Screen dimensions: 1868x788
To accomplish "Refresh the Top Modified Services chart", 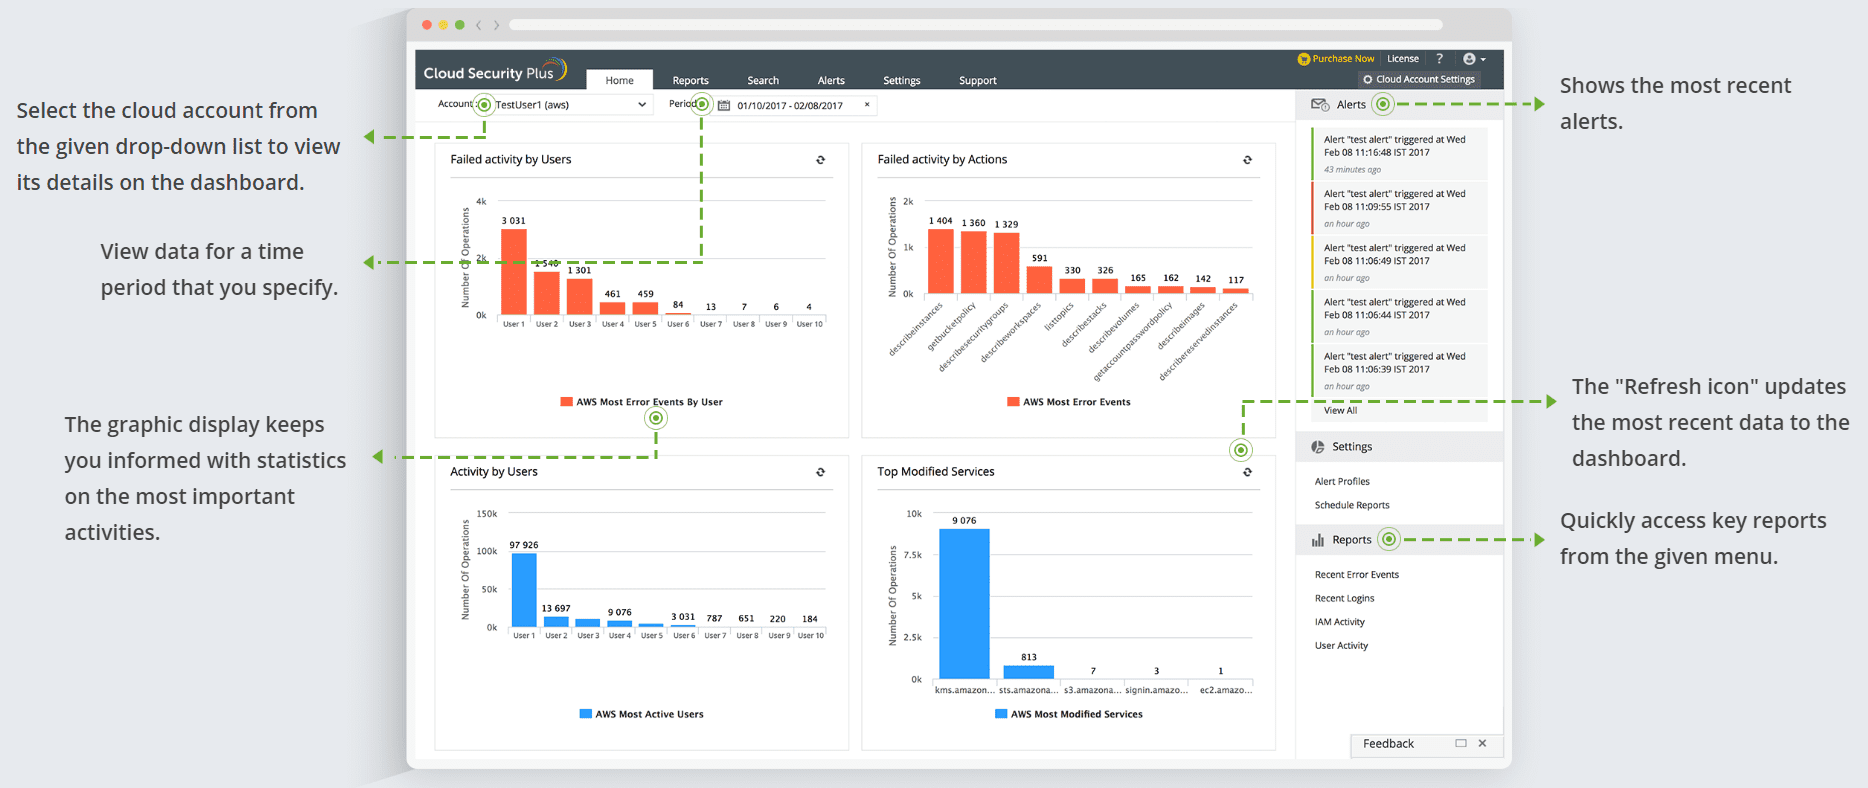I will tap(1247, 472).
